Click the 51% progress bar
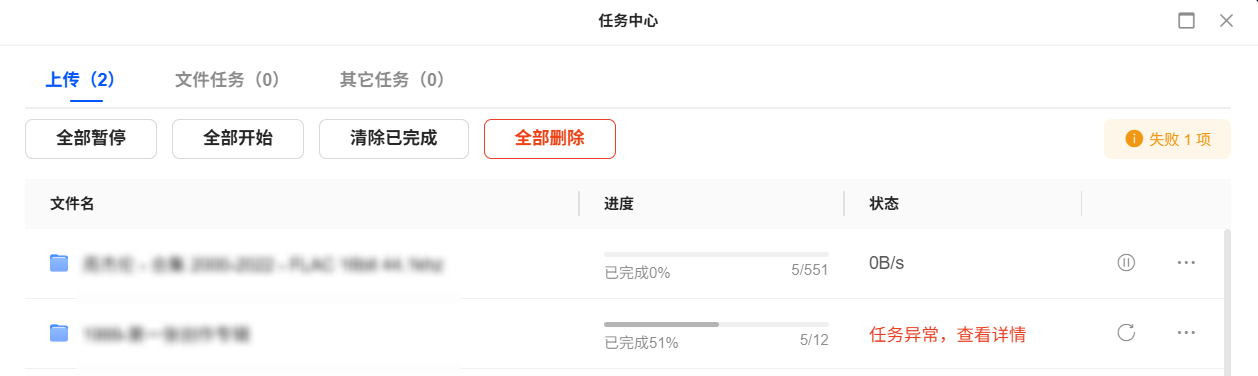This screenshot has width=1258, height=376. point(716,324)
